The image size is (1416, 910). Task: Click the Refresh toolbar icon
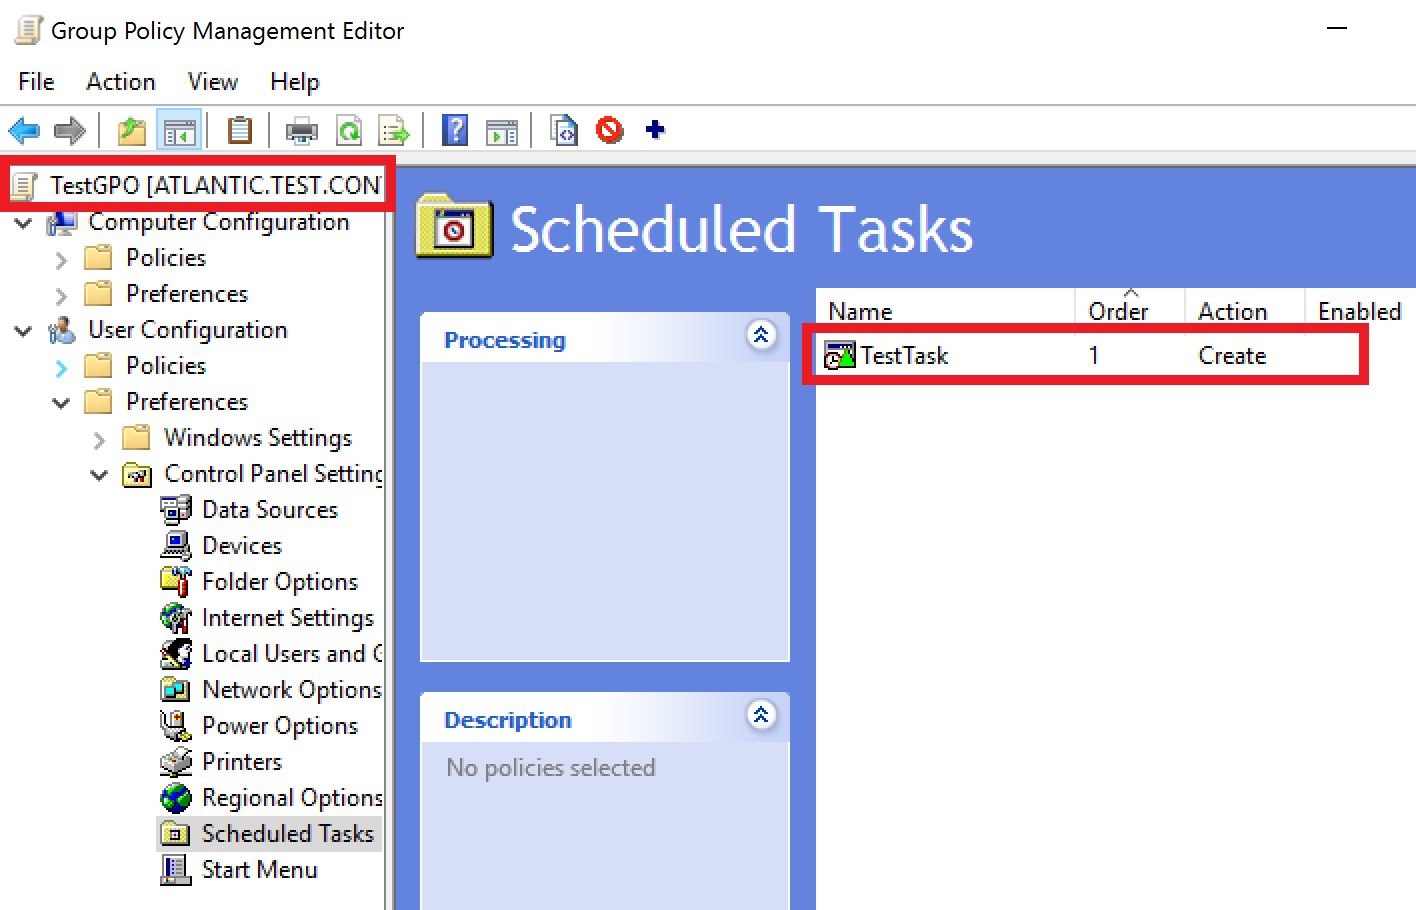click(x=349, y=130)
